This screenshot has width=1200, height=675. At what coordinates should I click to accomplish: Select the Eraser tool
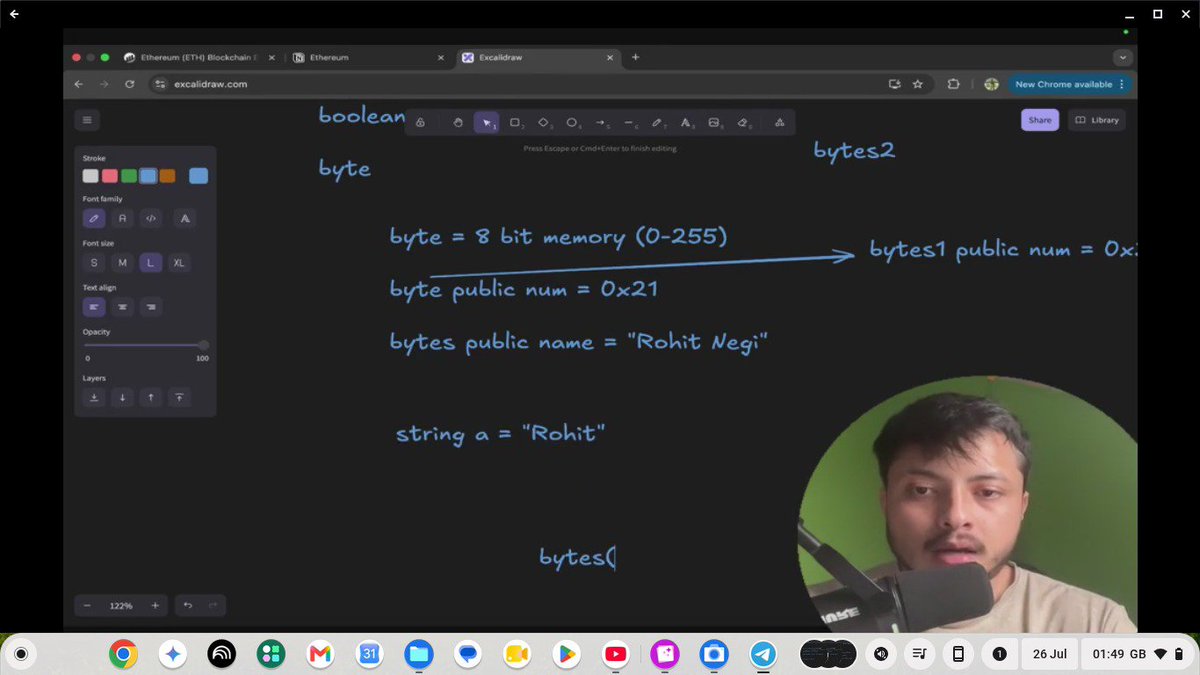point(743,123)
